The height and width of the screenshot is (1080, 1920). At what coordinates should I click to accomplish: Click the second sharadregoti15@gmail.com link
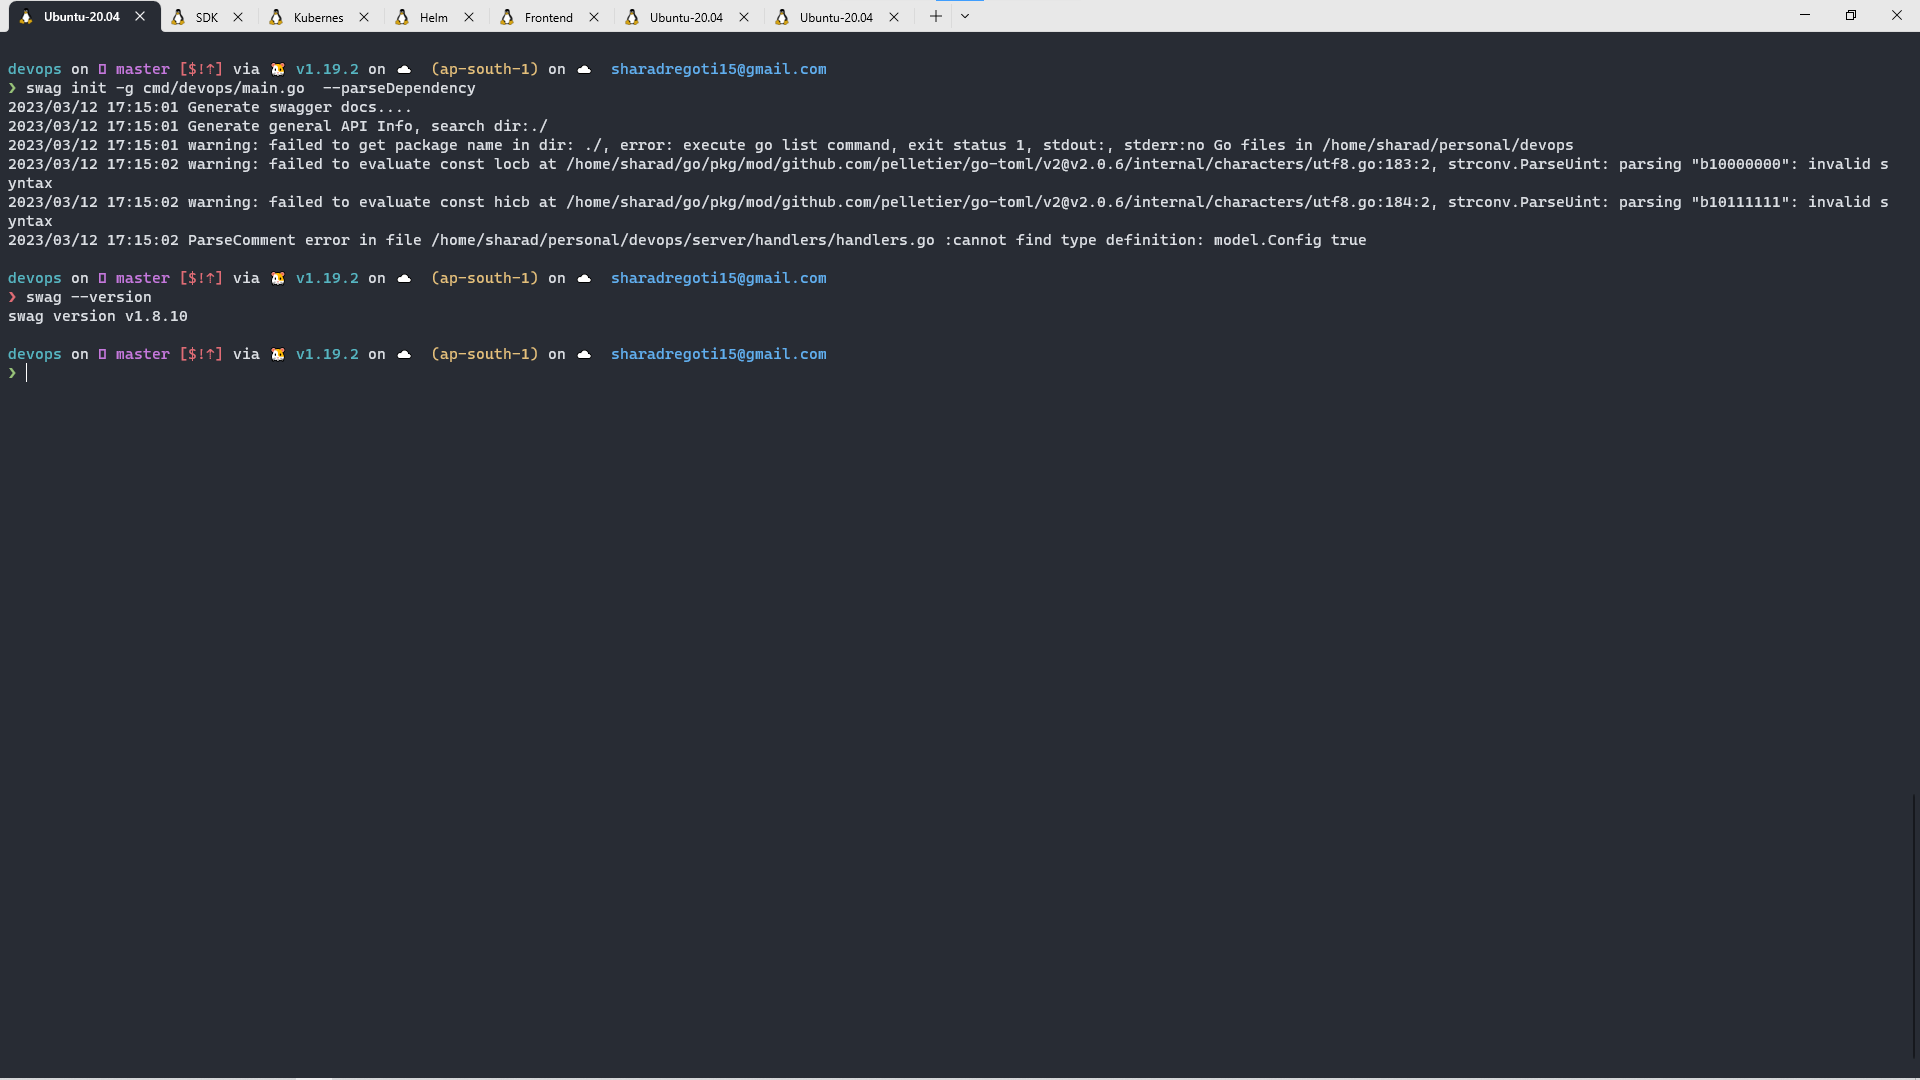coord(718,278)
